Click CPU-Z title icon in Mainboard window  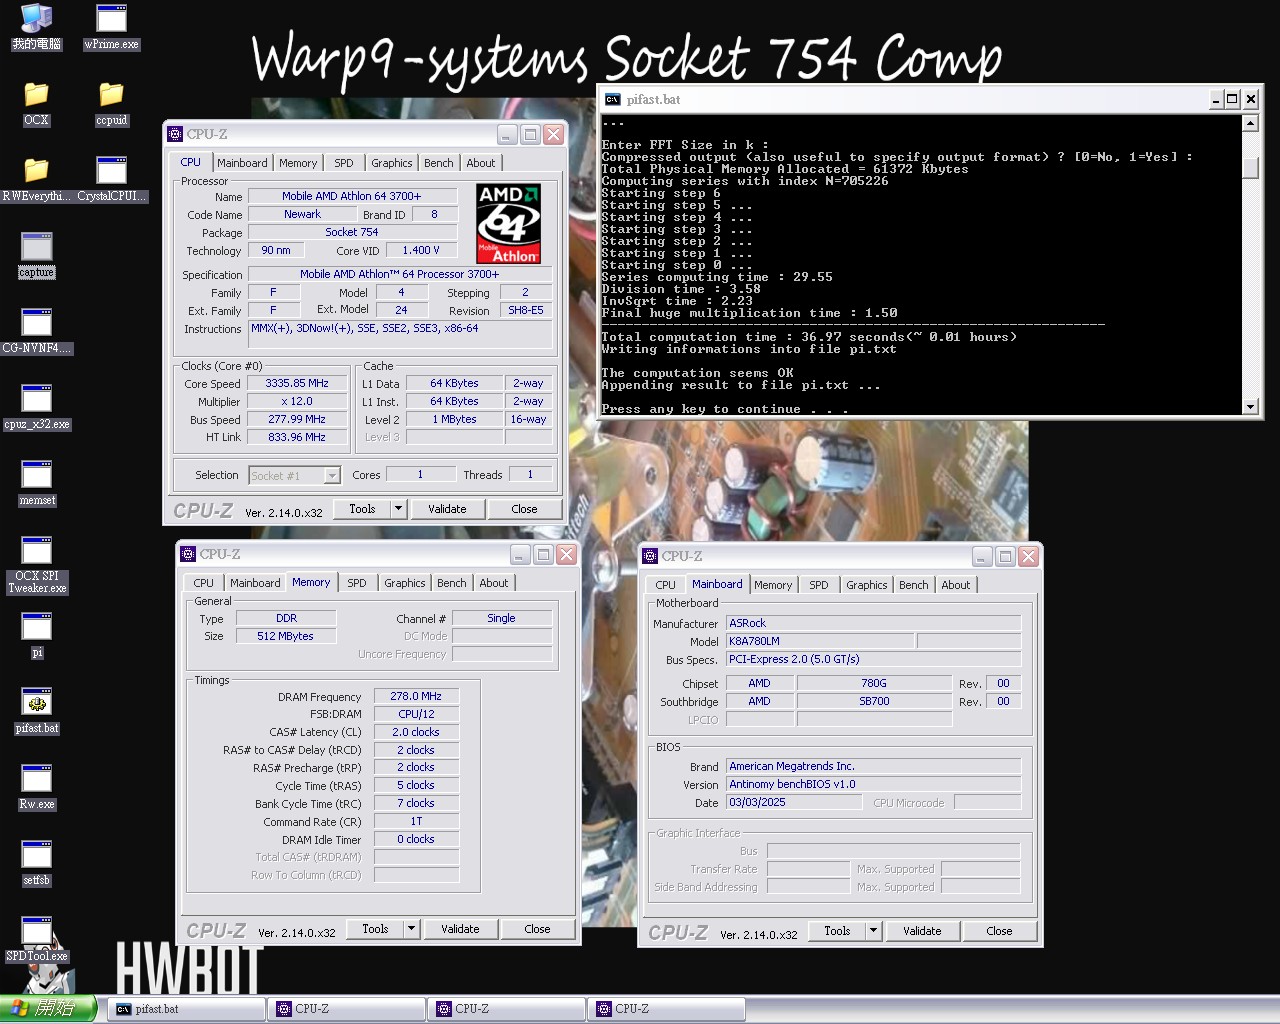pyautogui.click(x=650, y=556)
